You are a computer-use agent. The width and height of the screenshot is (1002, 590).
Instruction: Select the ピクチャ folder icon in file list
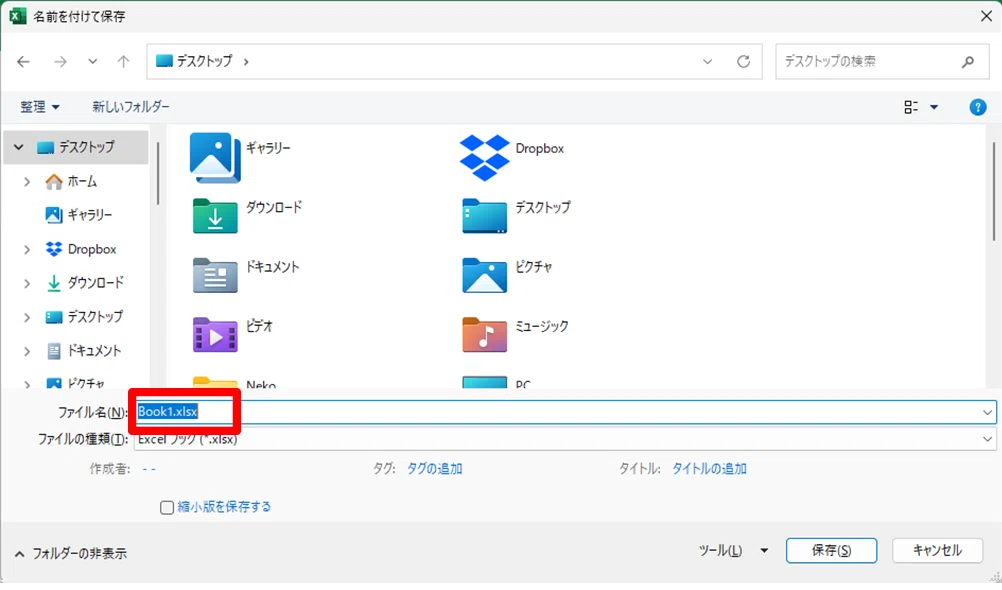click(484, 275)
